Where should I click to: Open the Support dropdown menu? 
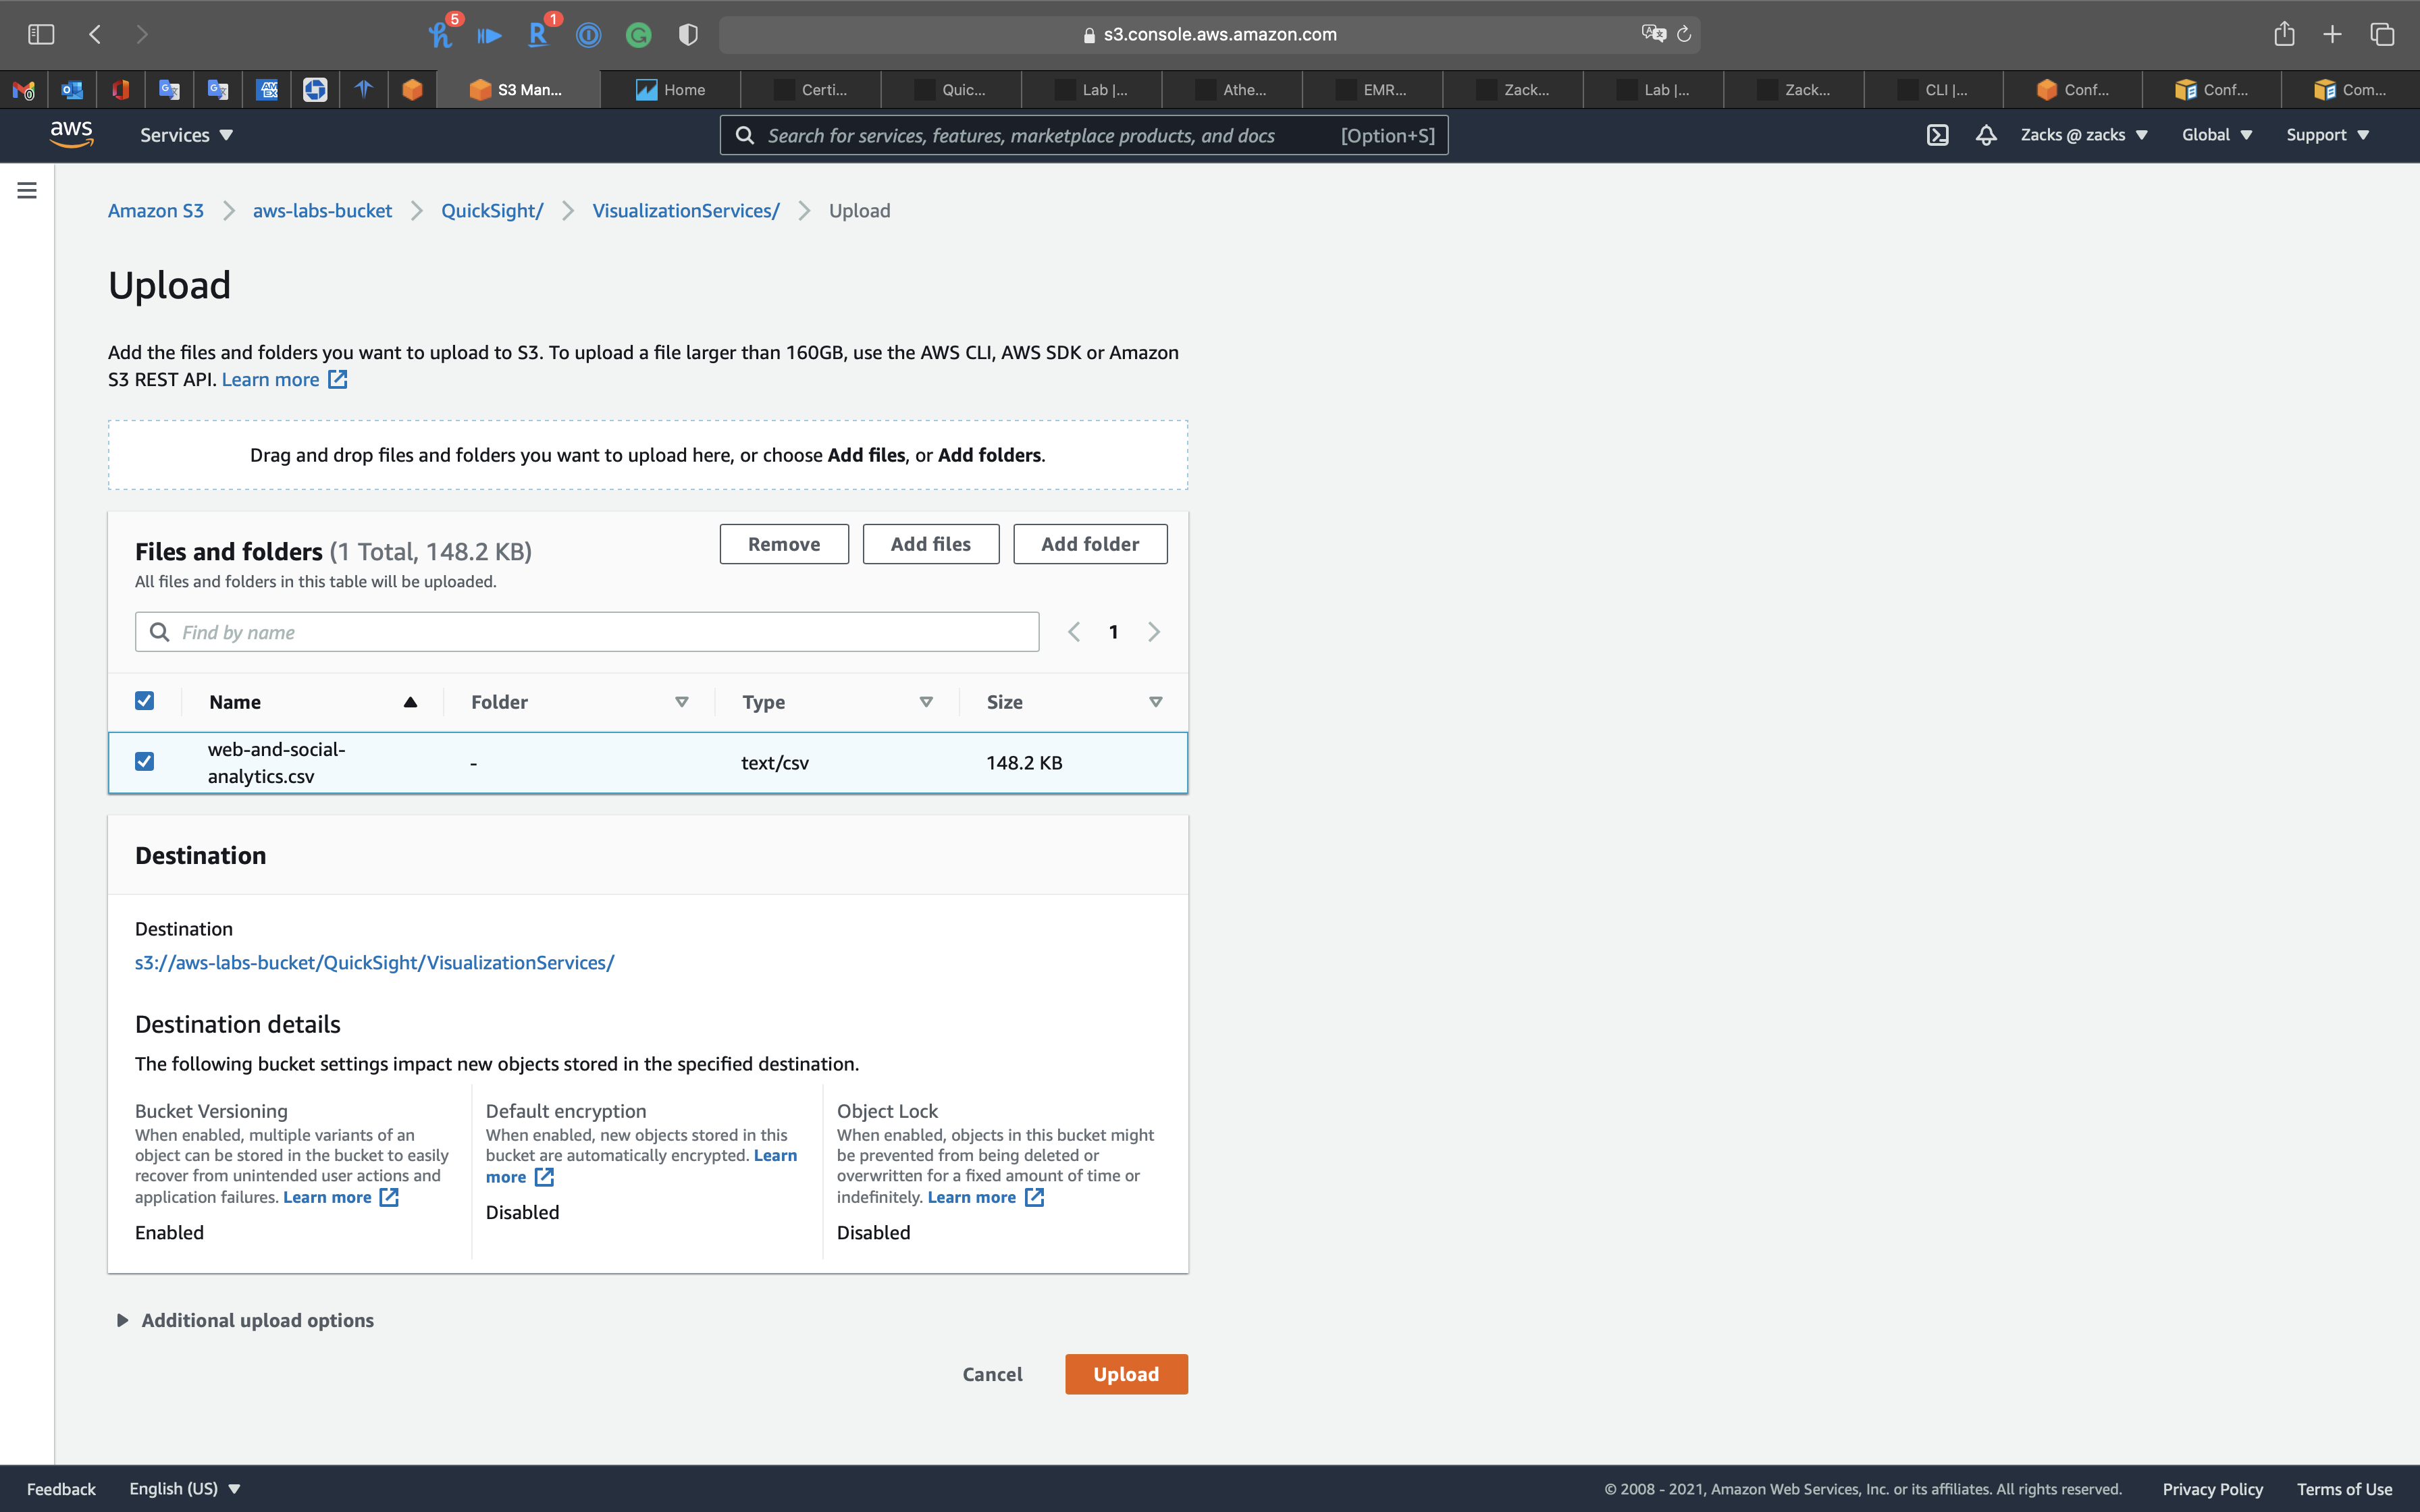pyautogui.click(x=2327, y=135)
